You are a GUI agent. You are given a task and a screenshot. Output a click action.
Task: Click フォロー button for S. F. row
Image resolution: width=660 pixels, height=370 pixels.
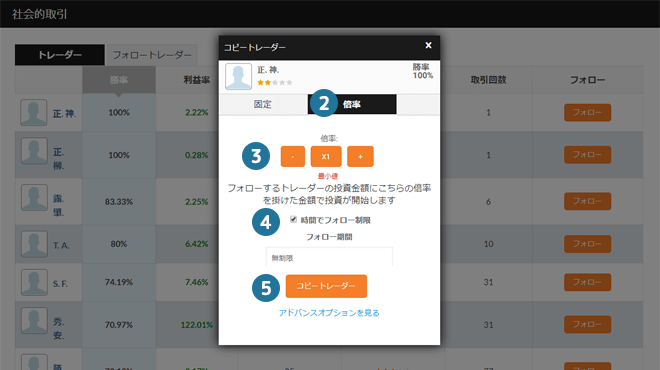tap(587, 282)
